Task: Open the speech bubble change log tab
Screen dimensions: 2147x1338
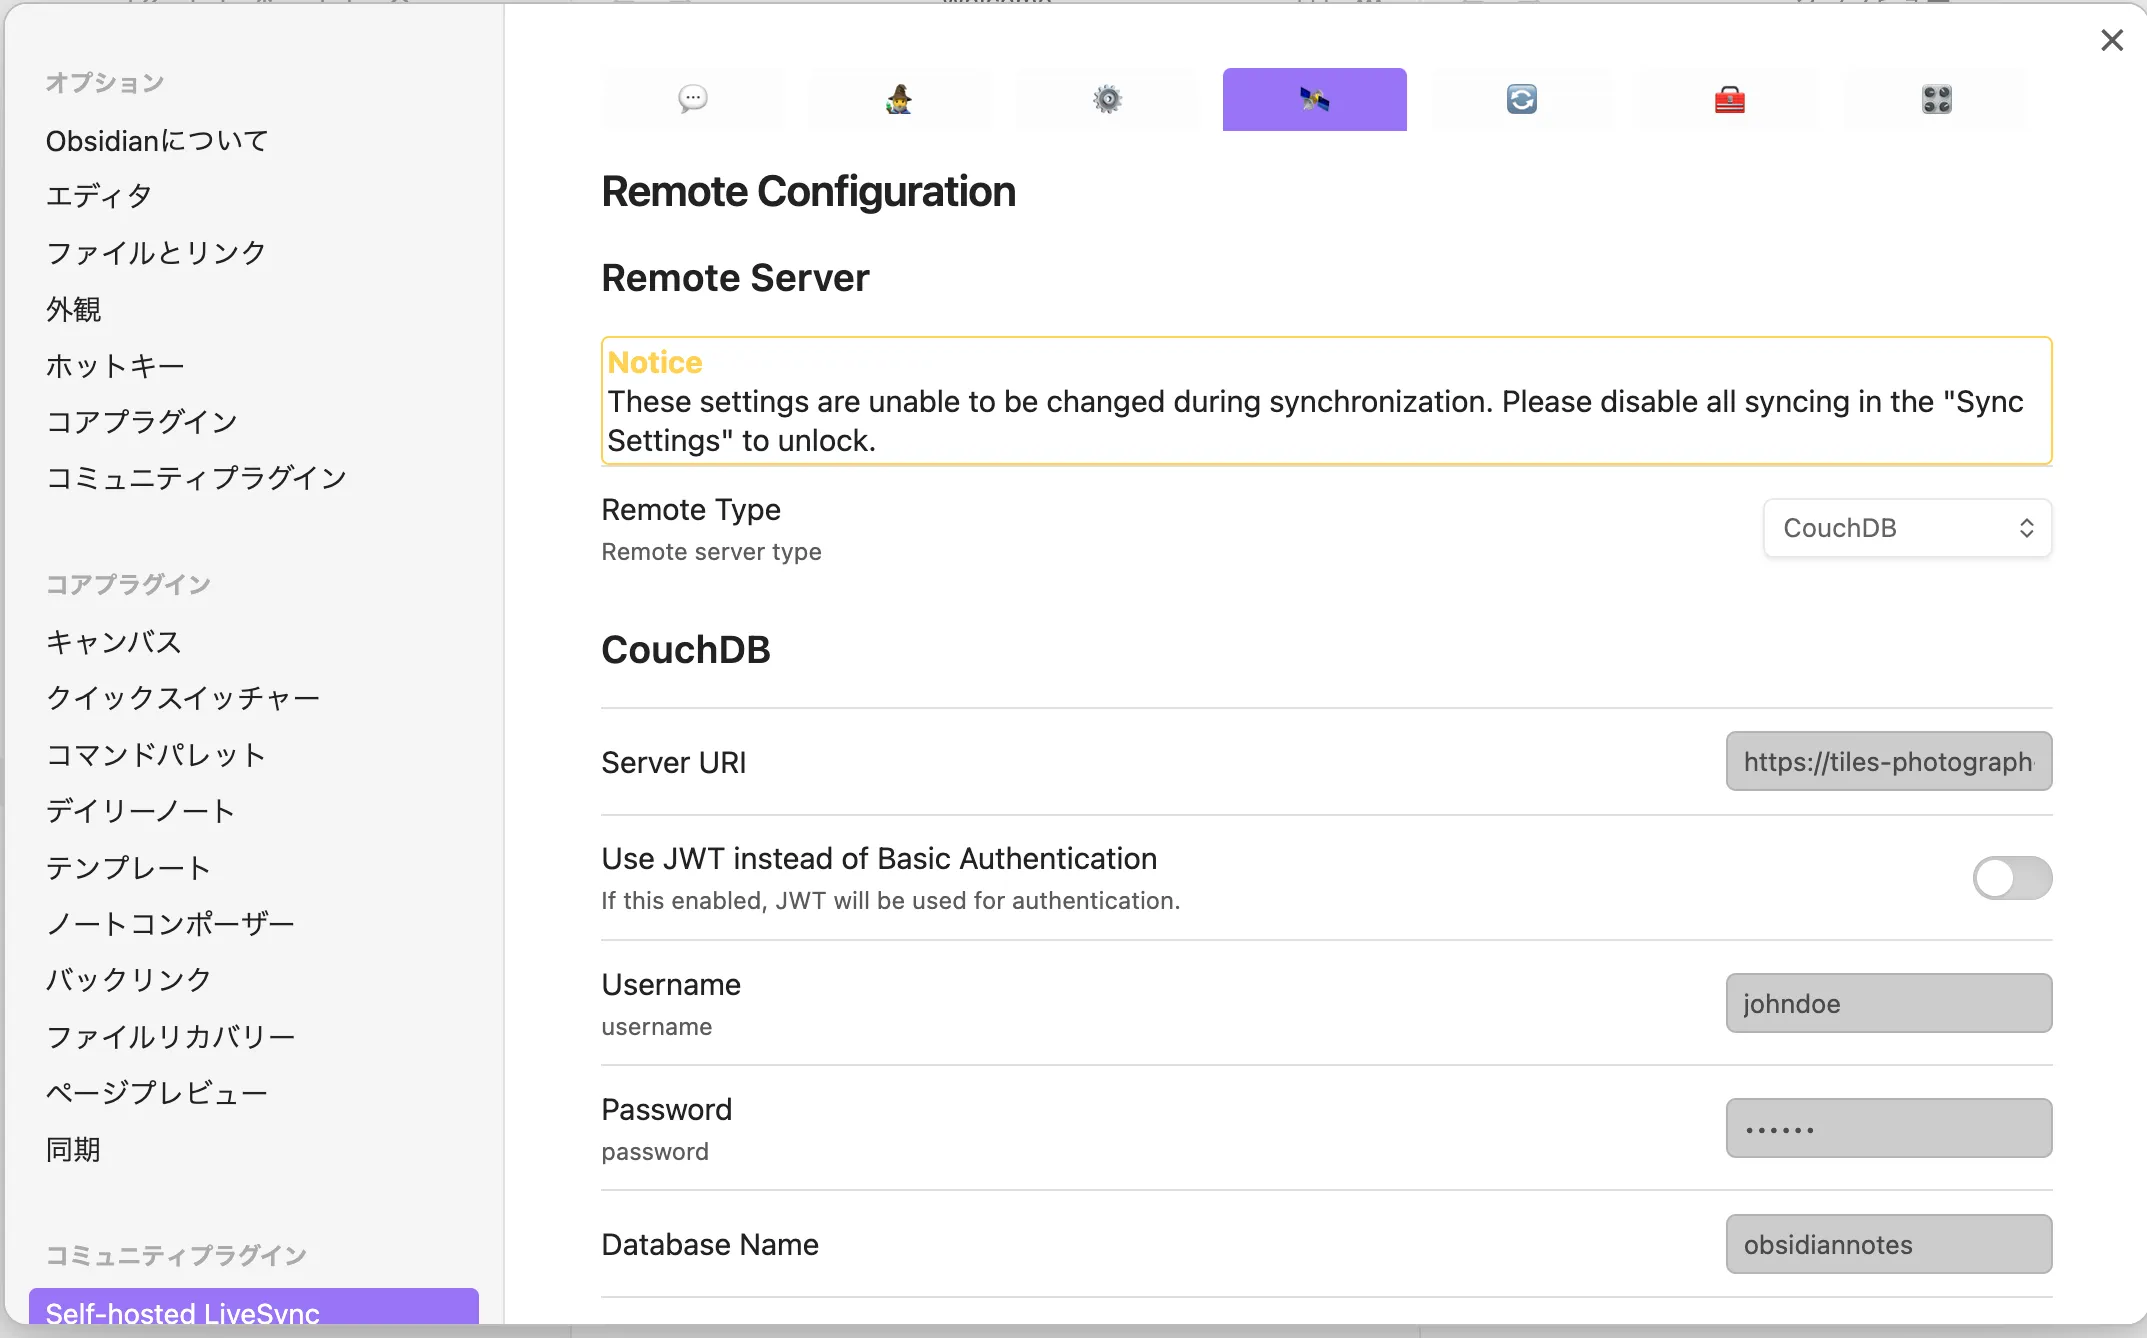Action: pyautogui.click(x=693, y=99)
